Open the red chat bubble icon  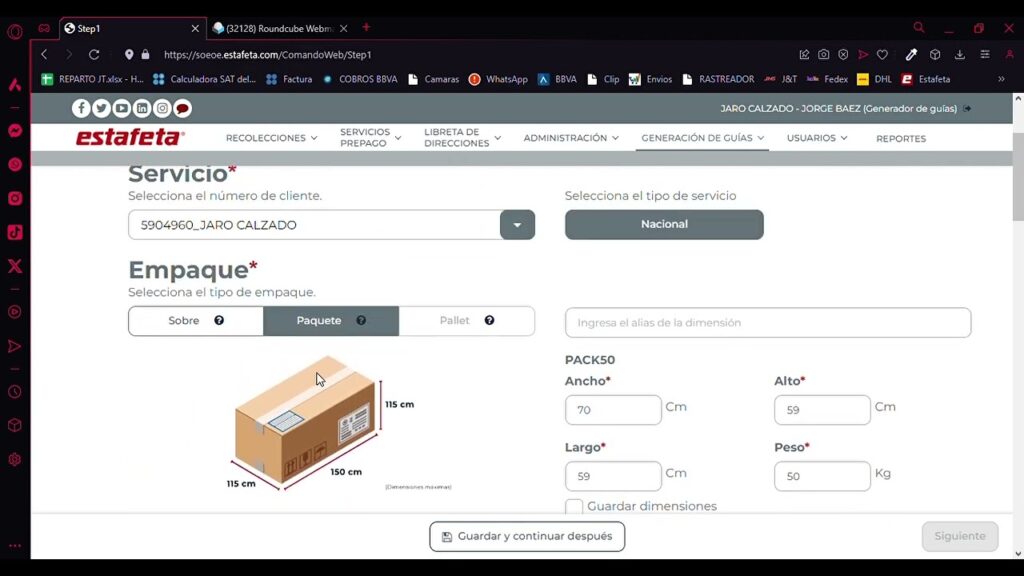point(182,108)
